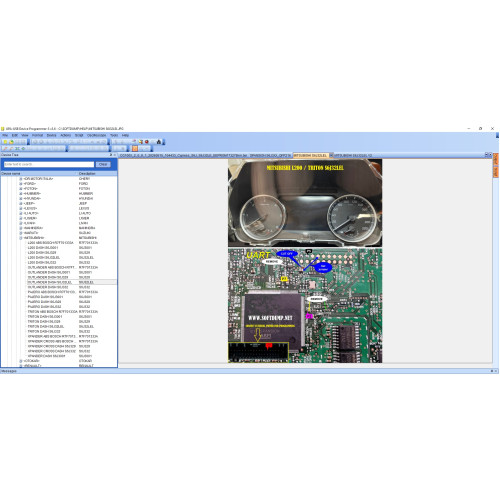
Task: Select the PAJERO ABS BOSCH device row
Action: coord(72,292)
